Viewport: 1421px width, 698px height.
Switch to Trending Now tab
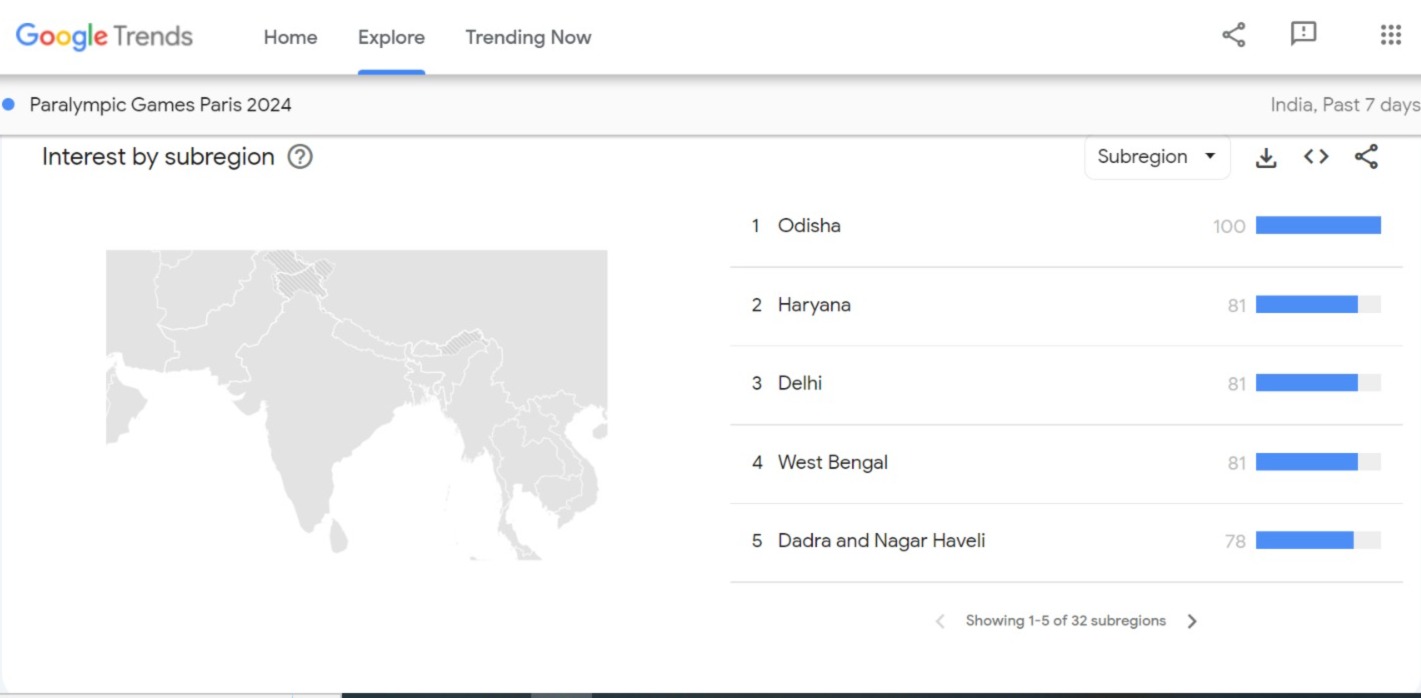pyautogui.click(x=528, y=38)
